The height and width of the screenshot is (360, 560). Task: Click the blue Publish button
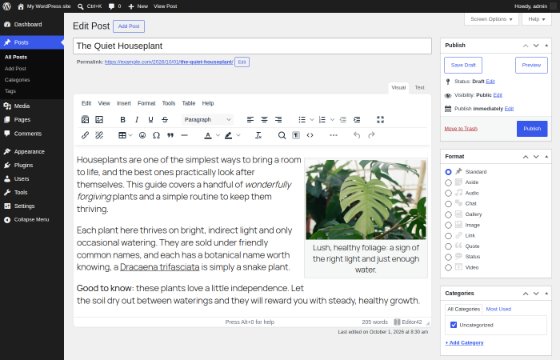pyautogui.click(x=532, y=129)
